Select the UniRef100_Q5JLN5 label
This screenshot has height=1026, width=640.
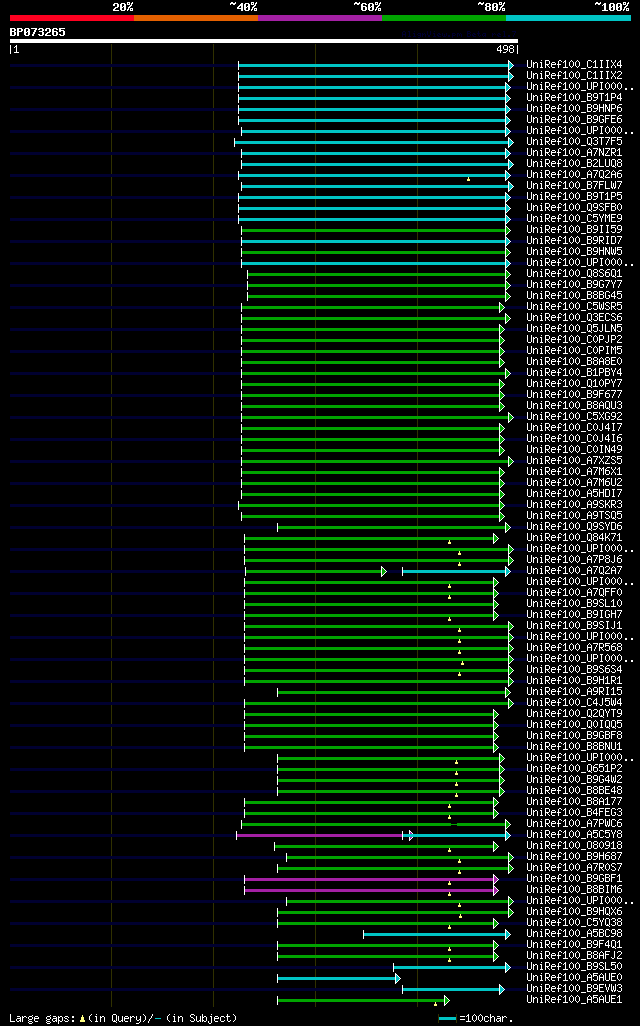click(575, 328)
